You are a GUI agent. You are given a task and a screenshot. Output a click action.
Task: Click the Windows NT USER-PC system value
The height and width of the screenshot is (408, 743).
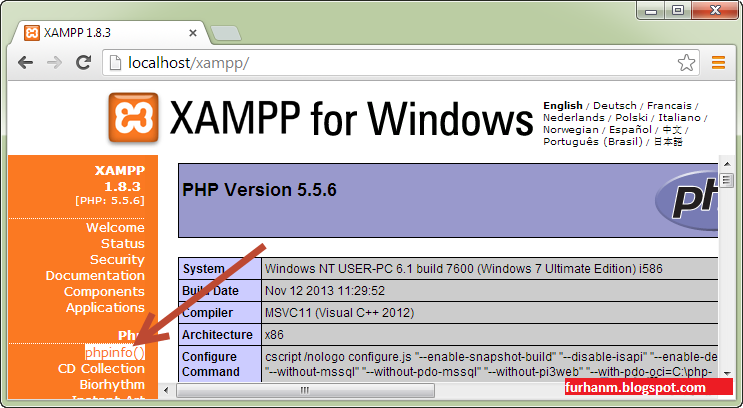click(x=463, y=269)
